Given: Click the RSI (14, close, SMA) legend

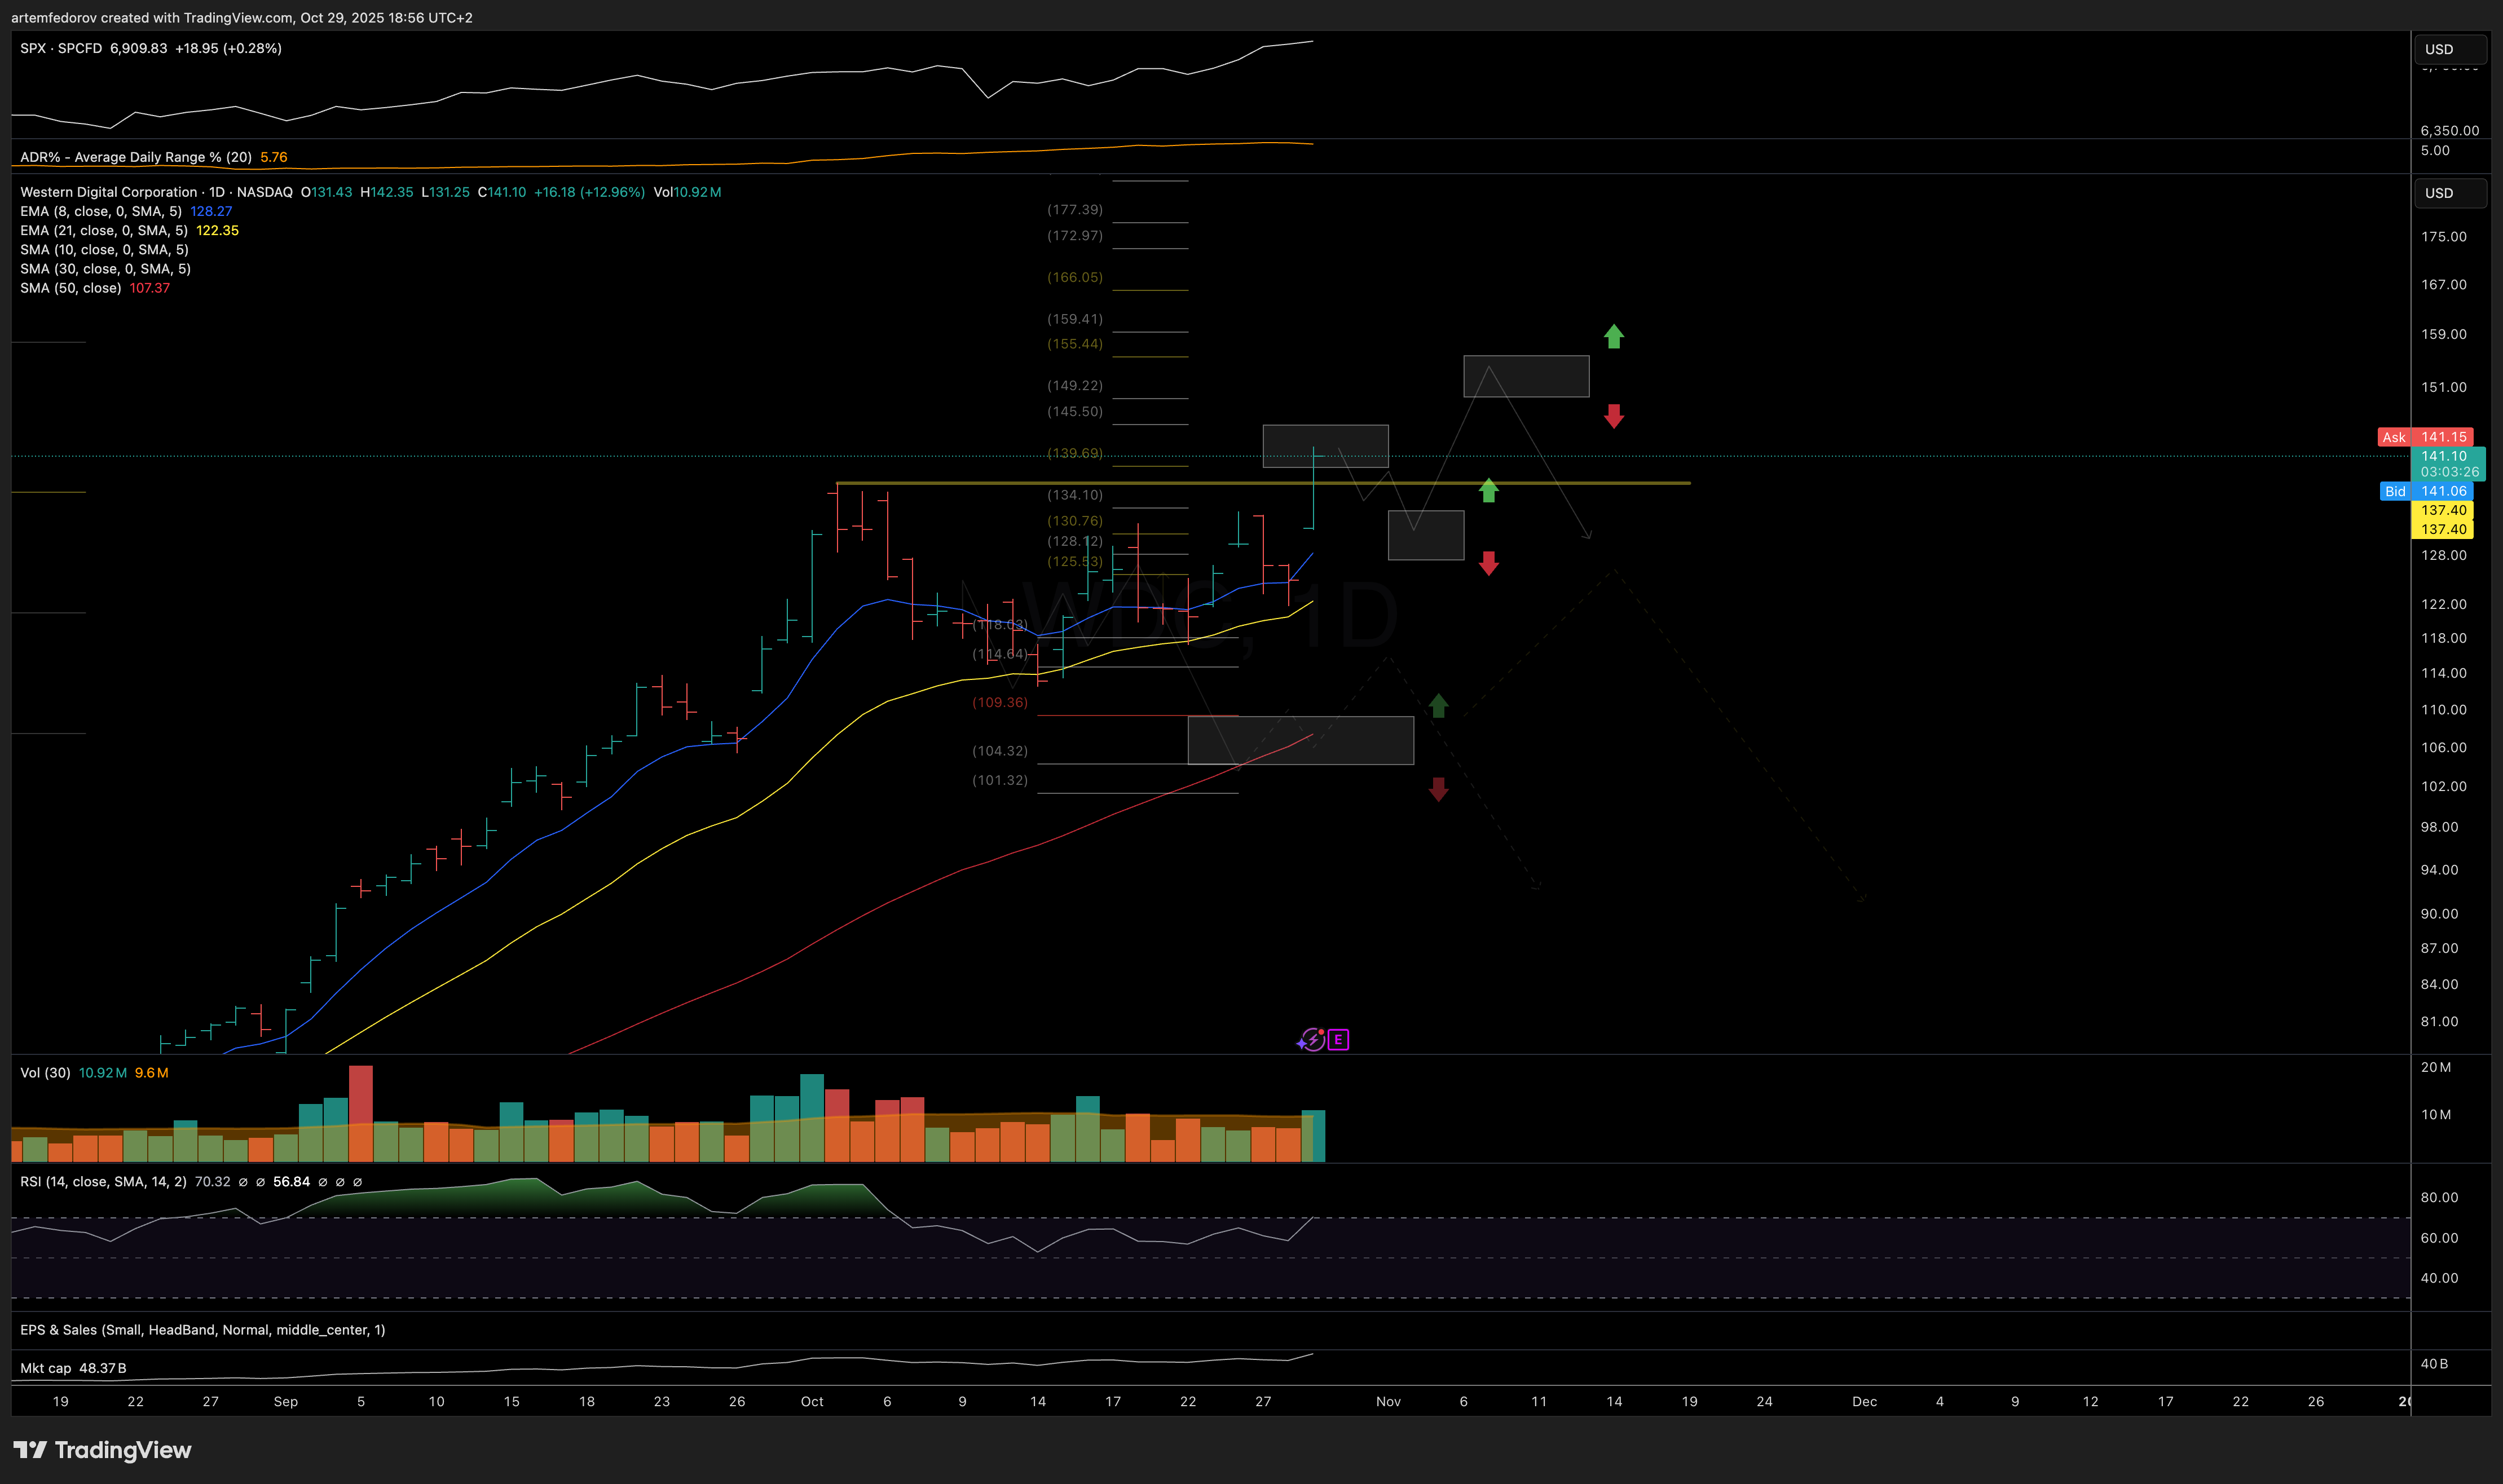Looking at the screenshot, I should tap(103, 1182).
